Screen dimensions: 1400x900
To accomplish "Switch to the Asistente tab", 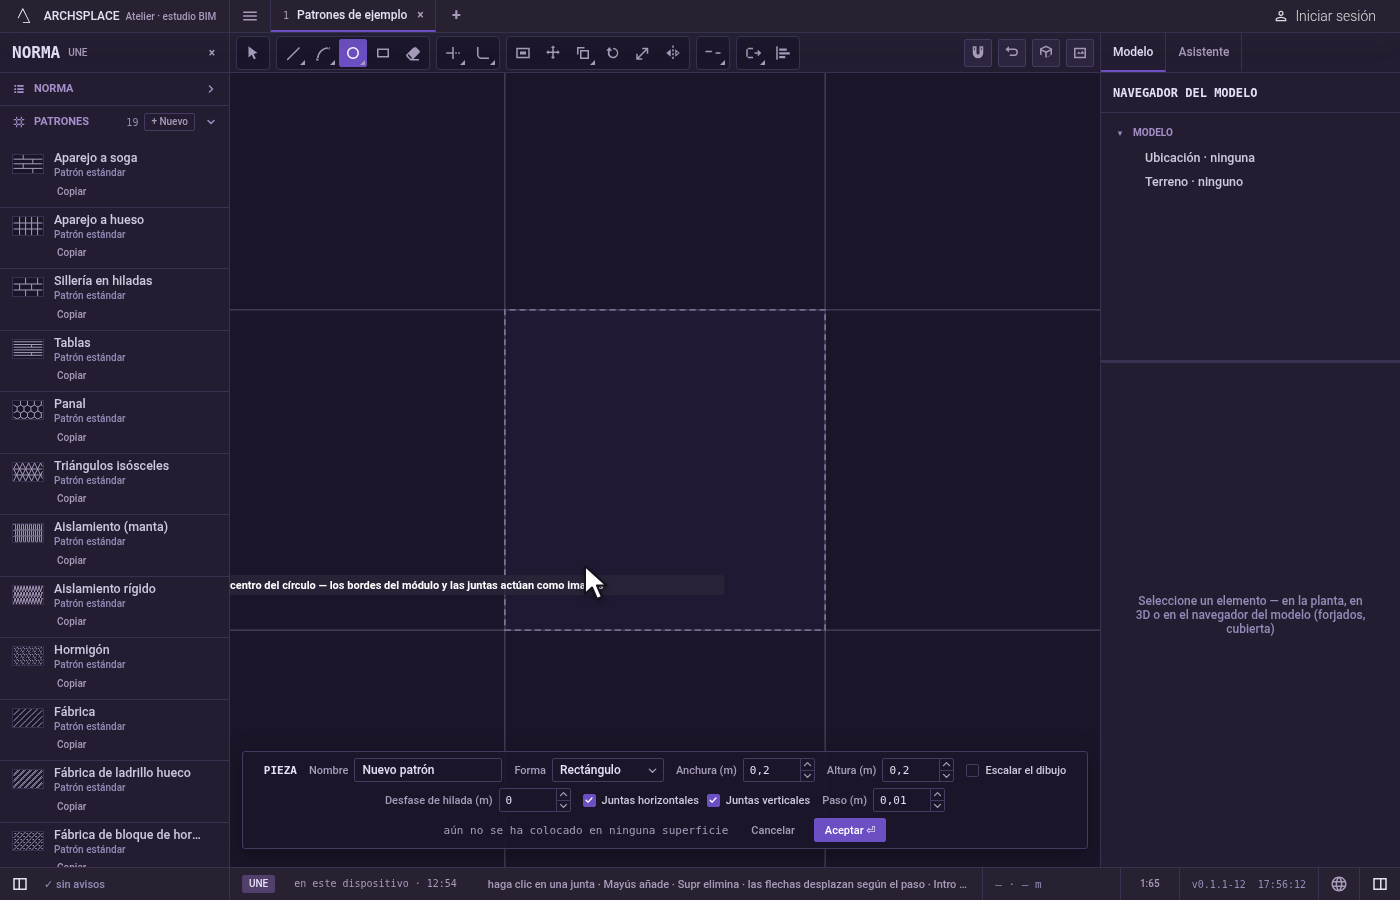I will 1203,52.
